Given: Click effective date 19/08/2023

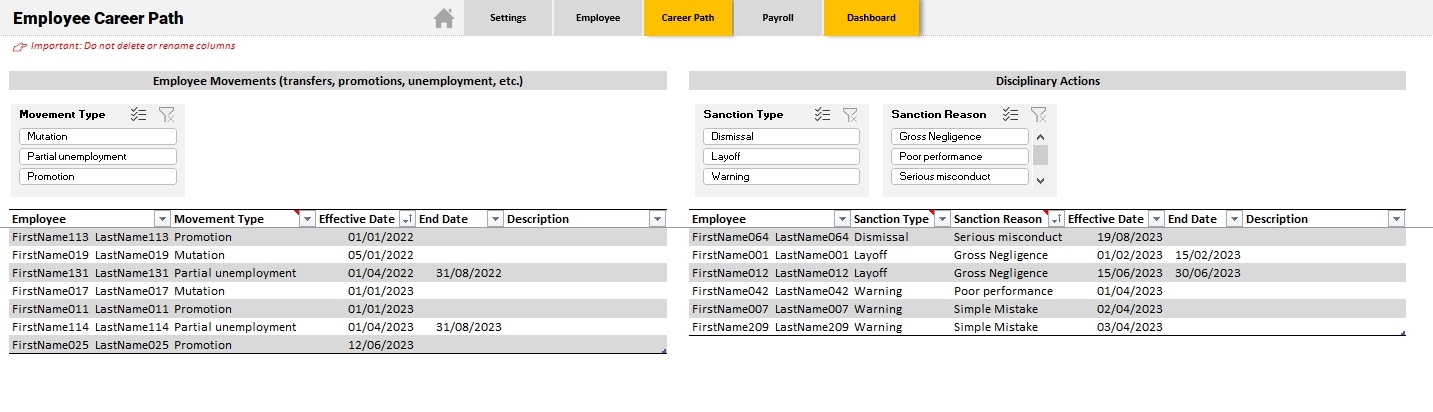Looking at the screenshot, I should point(1130,237).
